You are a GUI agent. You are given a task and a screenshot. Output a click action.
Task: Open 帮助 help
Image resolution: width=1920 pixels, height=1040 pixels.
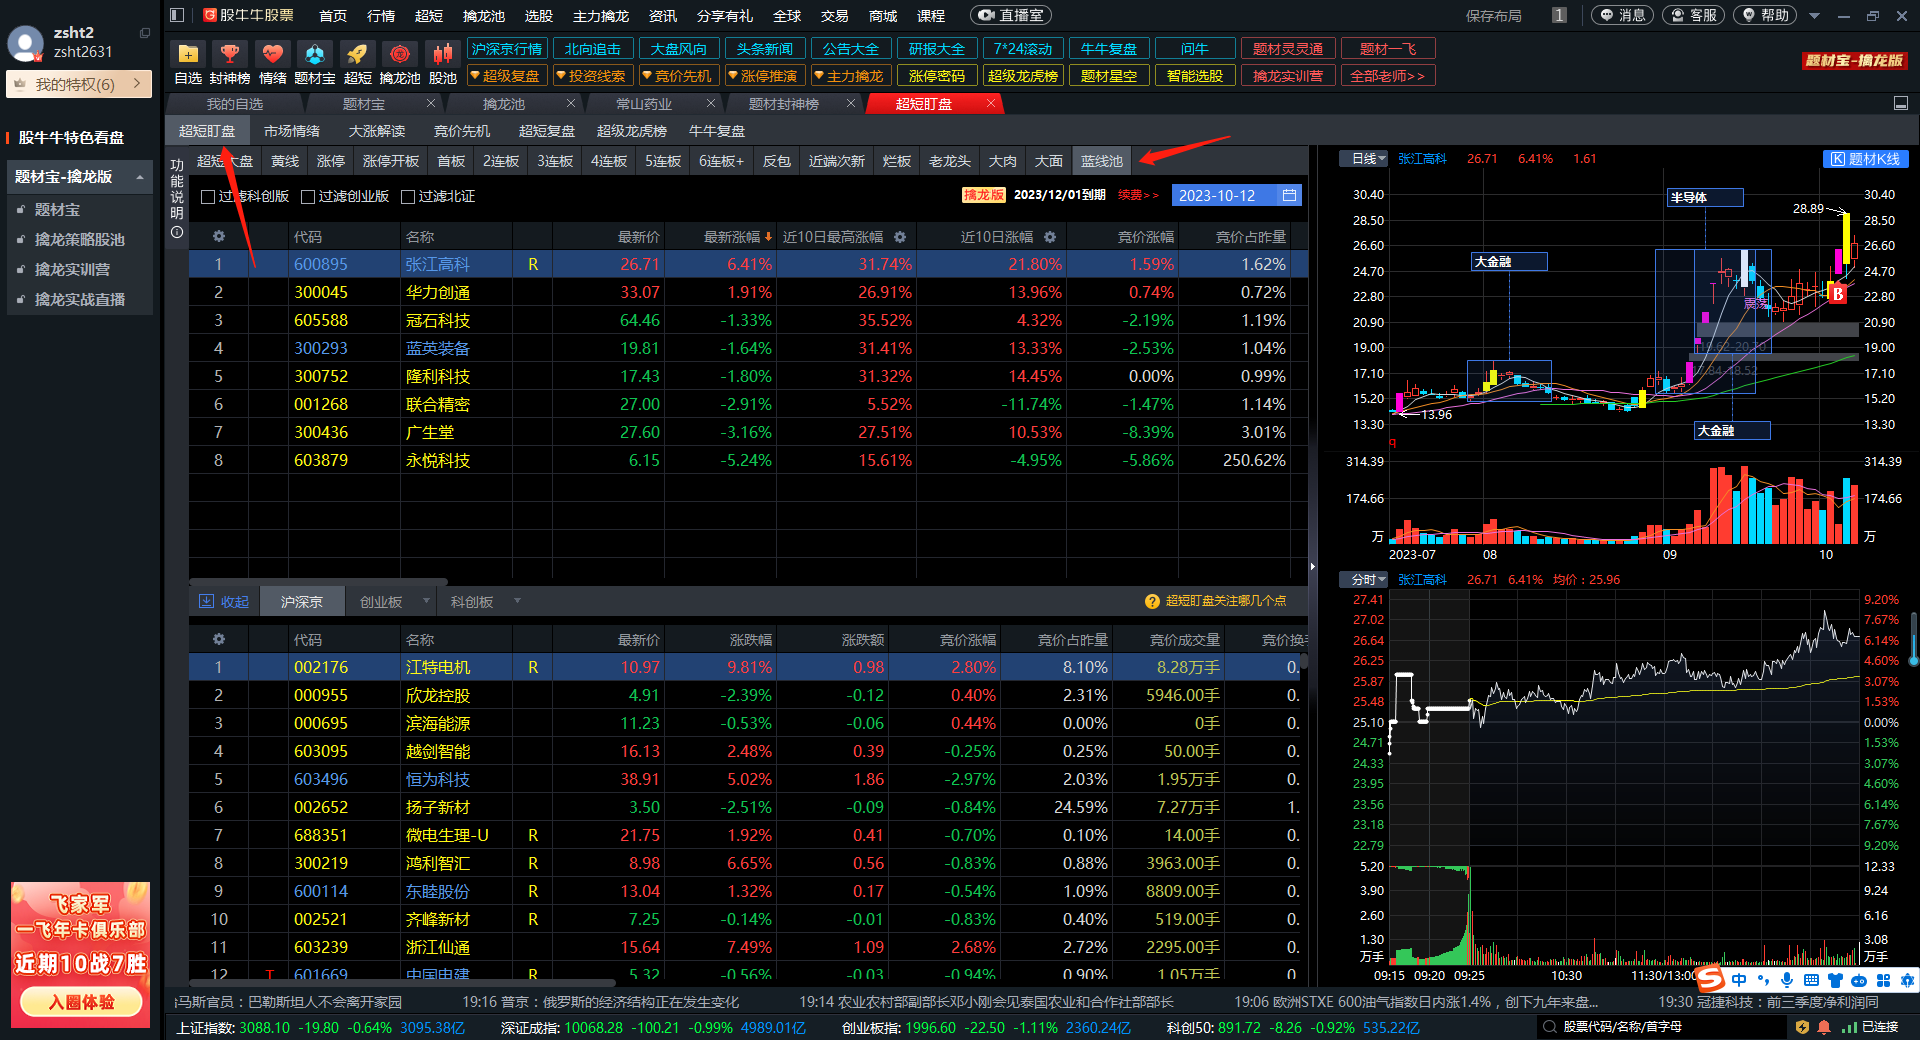coord(1765,15)
